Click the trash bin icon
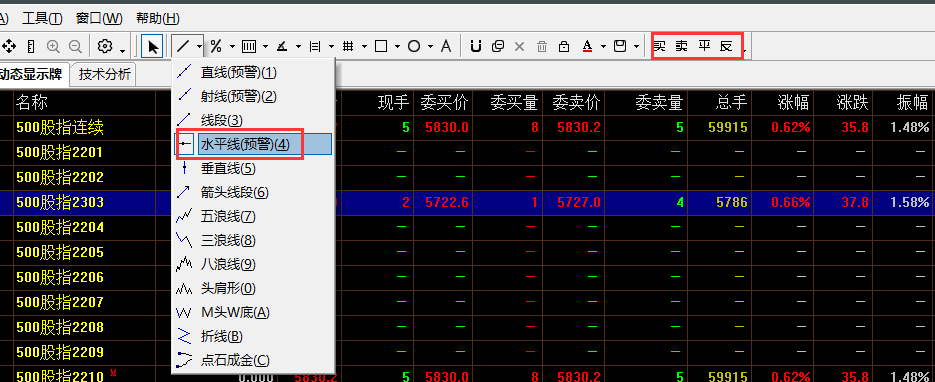 click(x=541, y=46)
